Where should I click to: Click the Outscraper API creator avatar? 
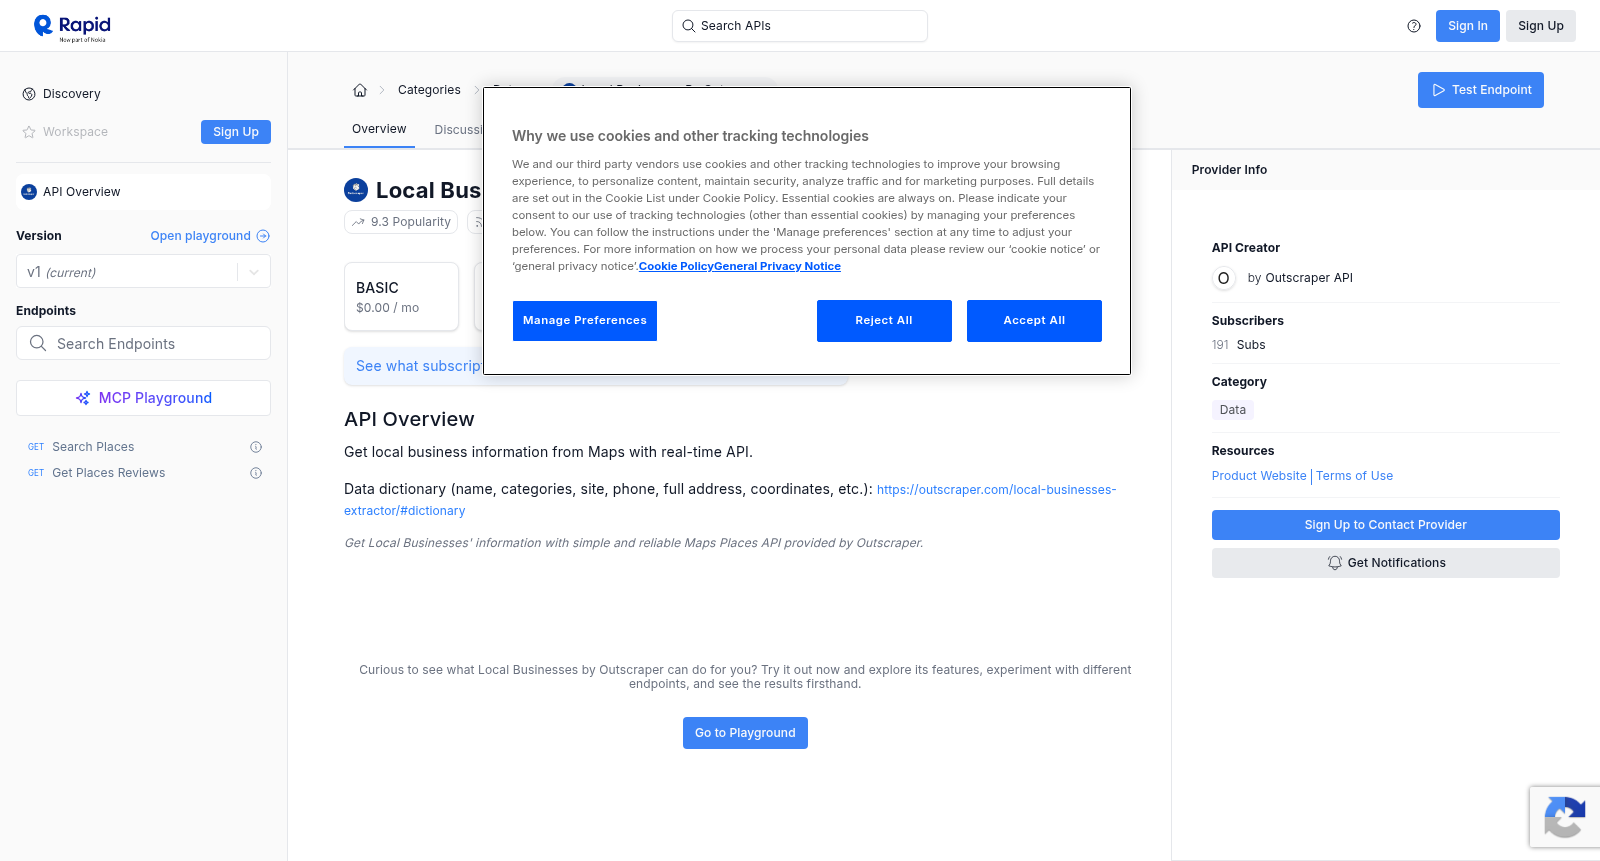(1223, 278)
